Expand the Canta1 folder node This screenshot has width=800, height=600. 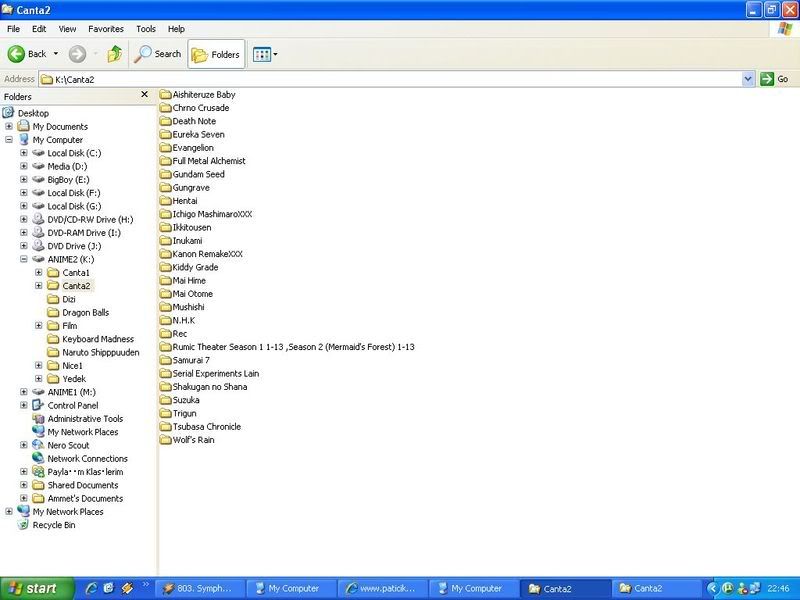[38, 272]
